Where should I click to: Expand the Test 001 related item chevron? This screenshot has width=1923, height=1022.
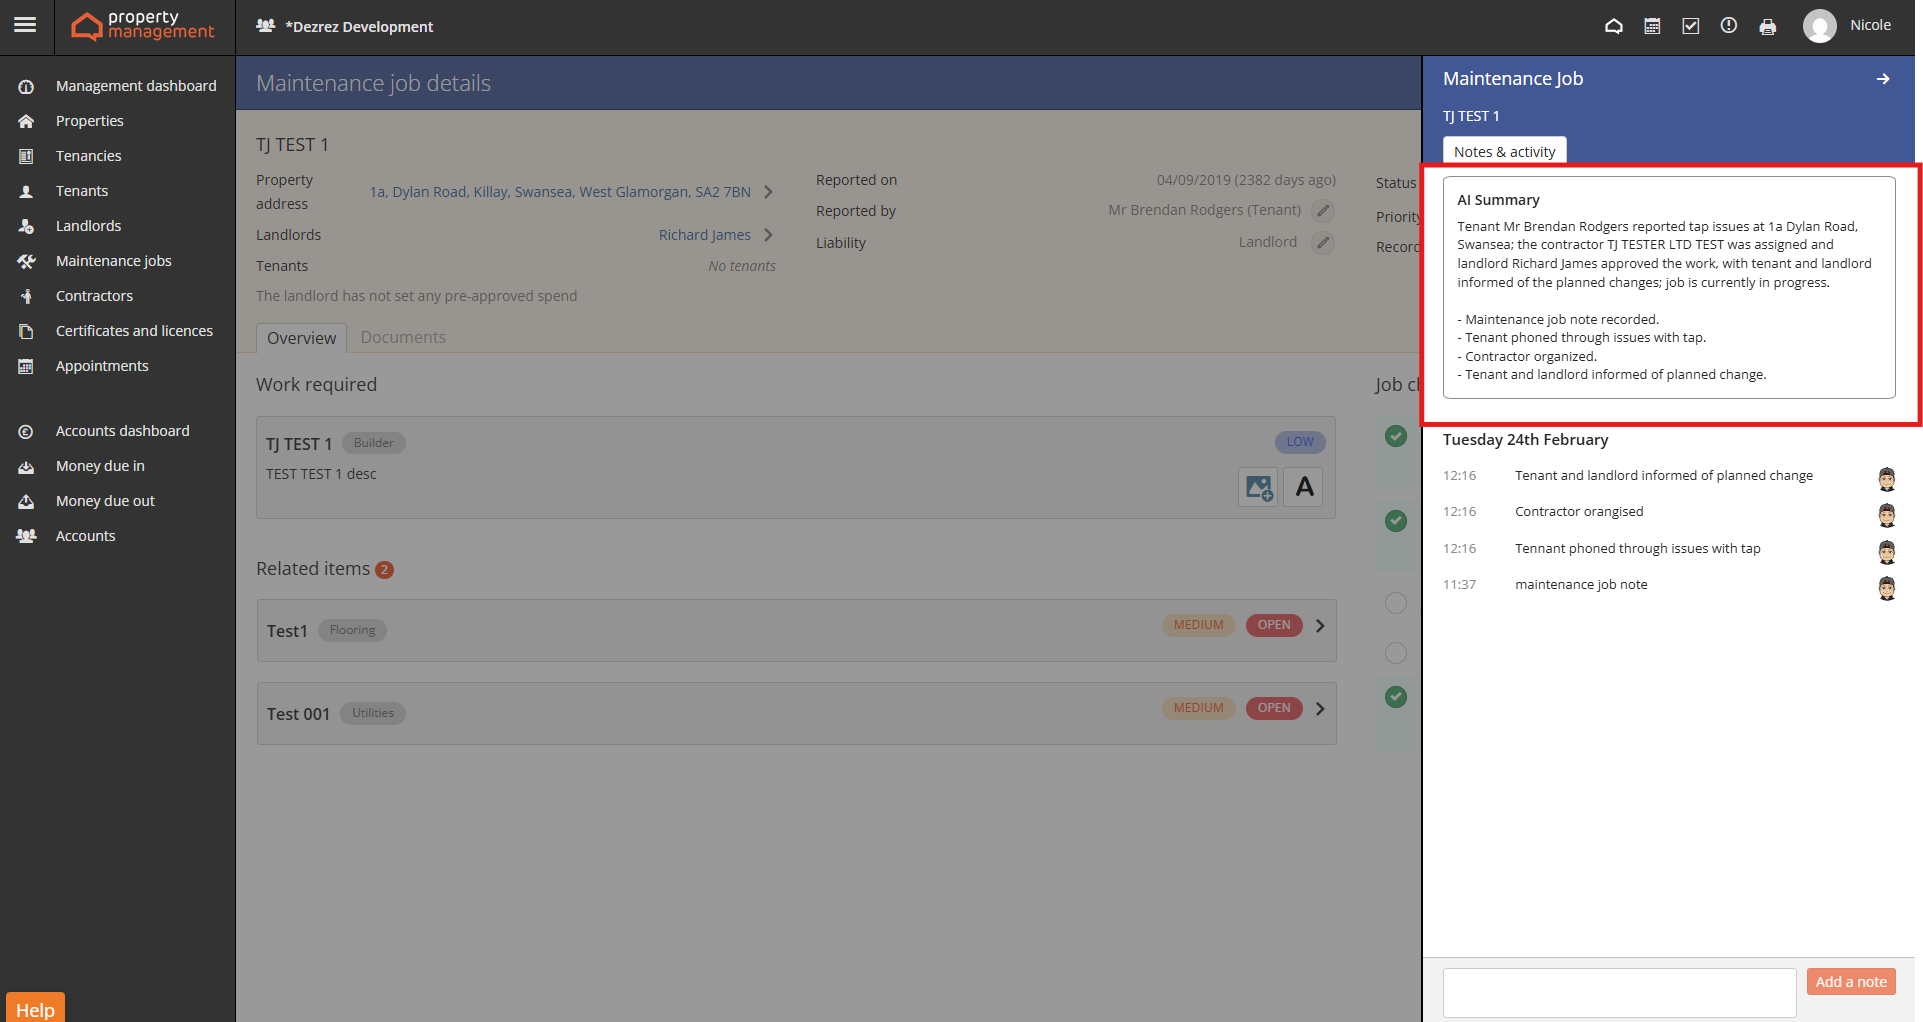coord(1320,709)
